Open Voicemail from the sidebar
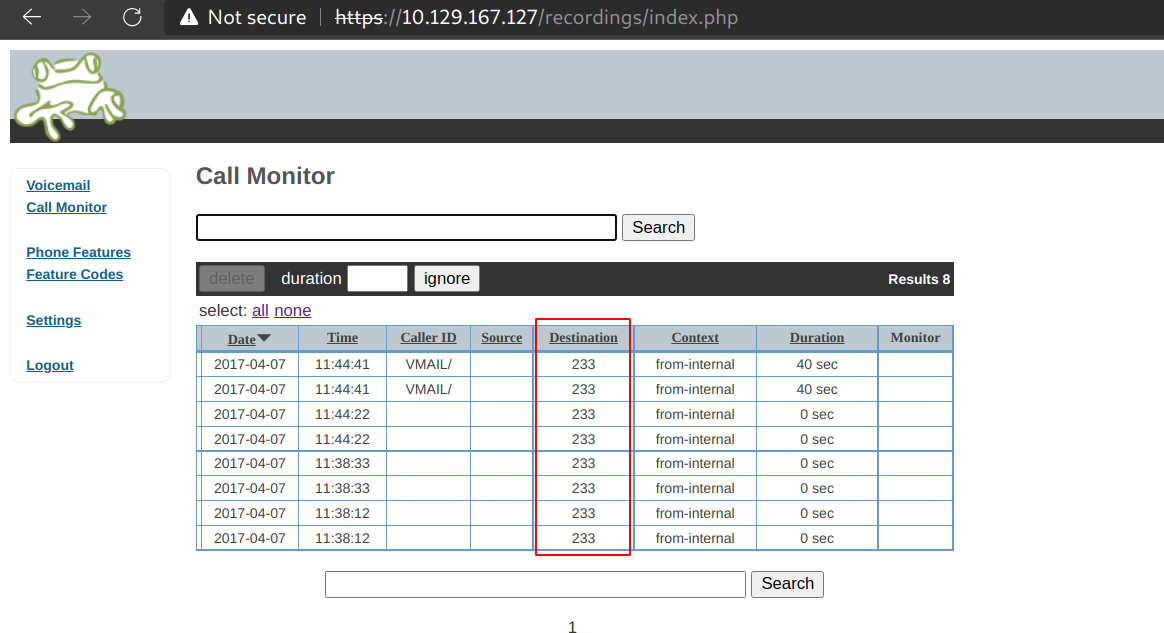This screenshot has width=1164, height=633. 58,185
